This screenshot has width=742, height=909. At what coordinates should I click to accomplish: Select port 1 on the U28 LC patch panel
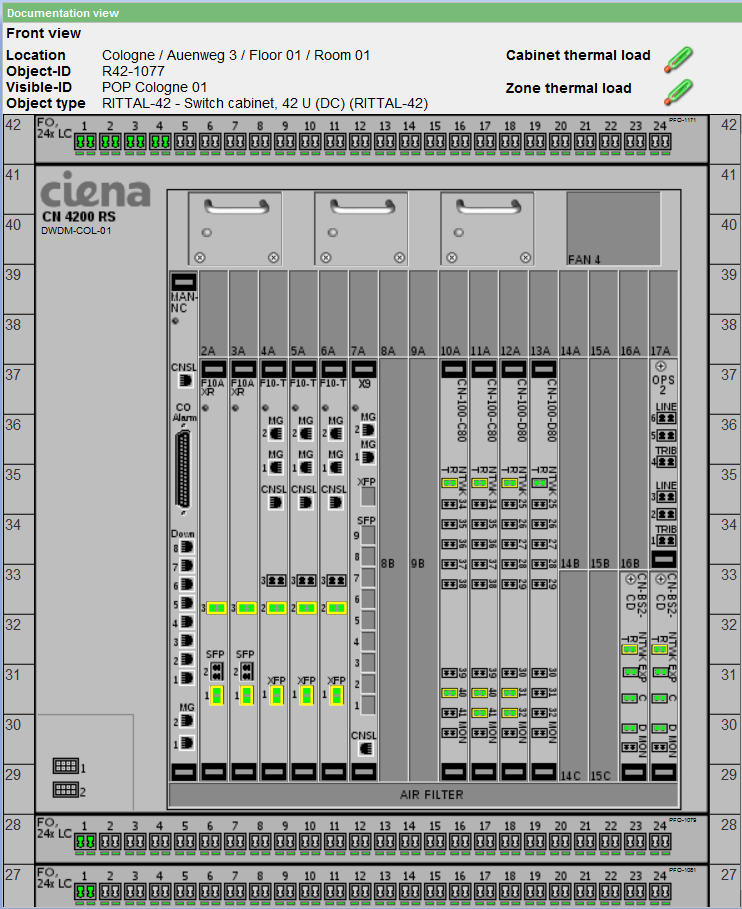coord(85,842)
